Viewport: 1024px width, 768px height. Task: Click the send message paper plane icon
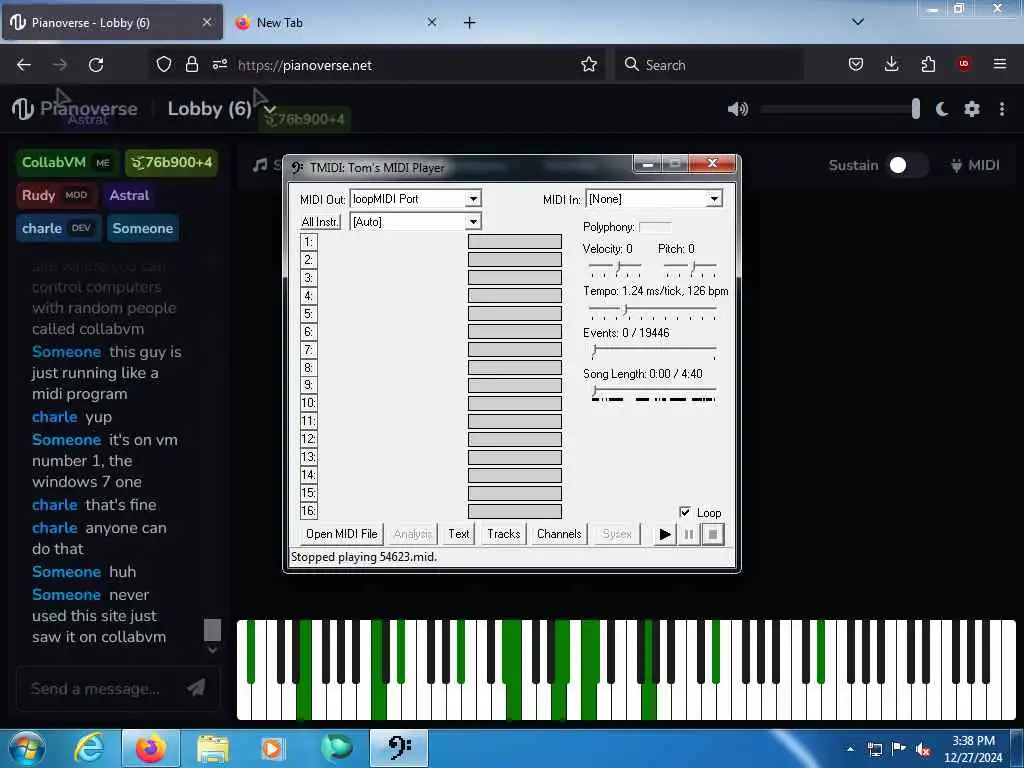point(196,688)
